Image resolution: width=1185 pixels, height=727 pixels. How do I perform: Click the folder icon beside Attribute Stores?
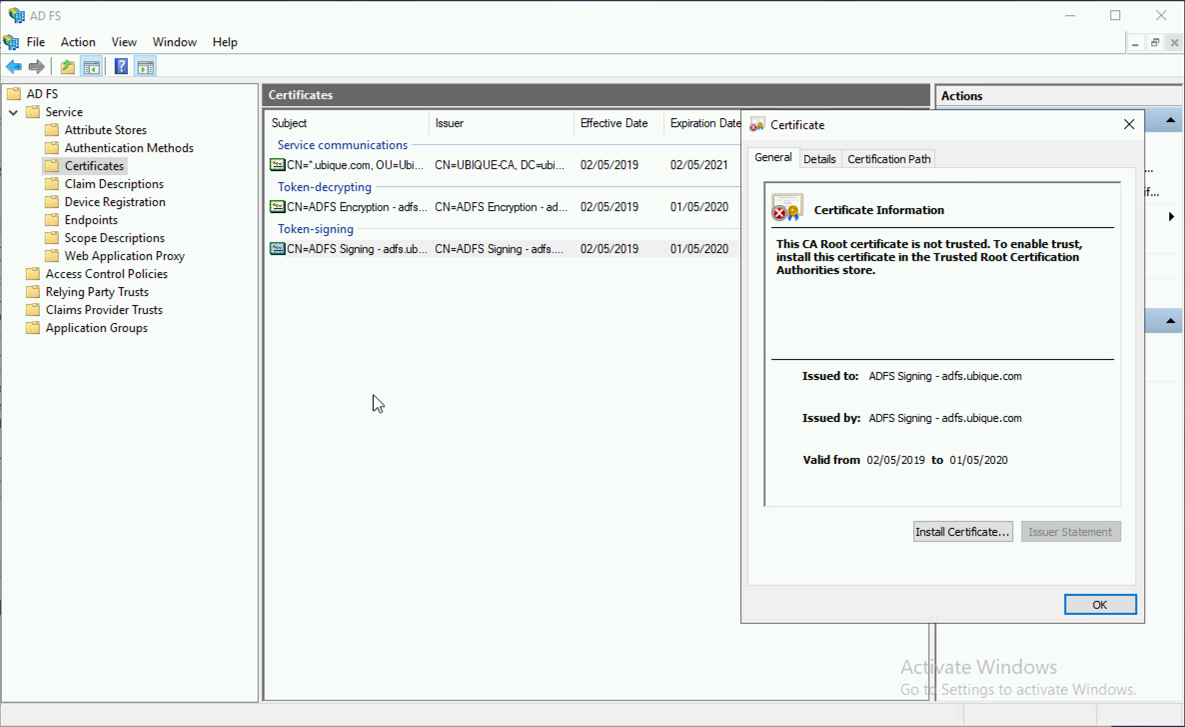click(51, 130)
